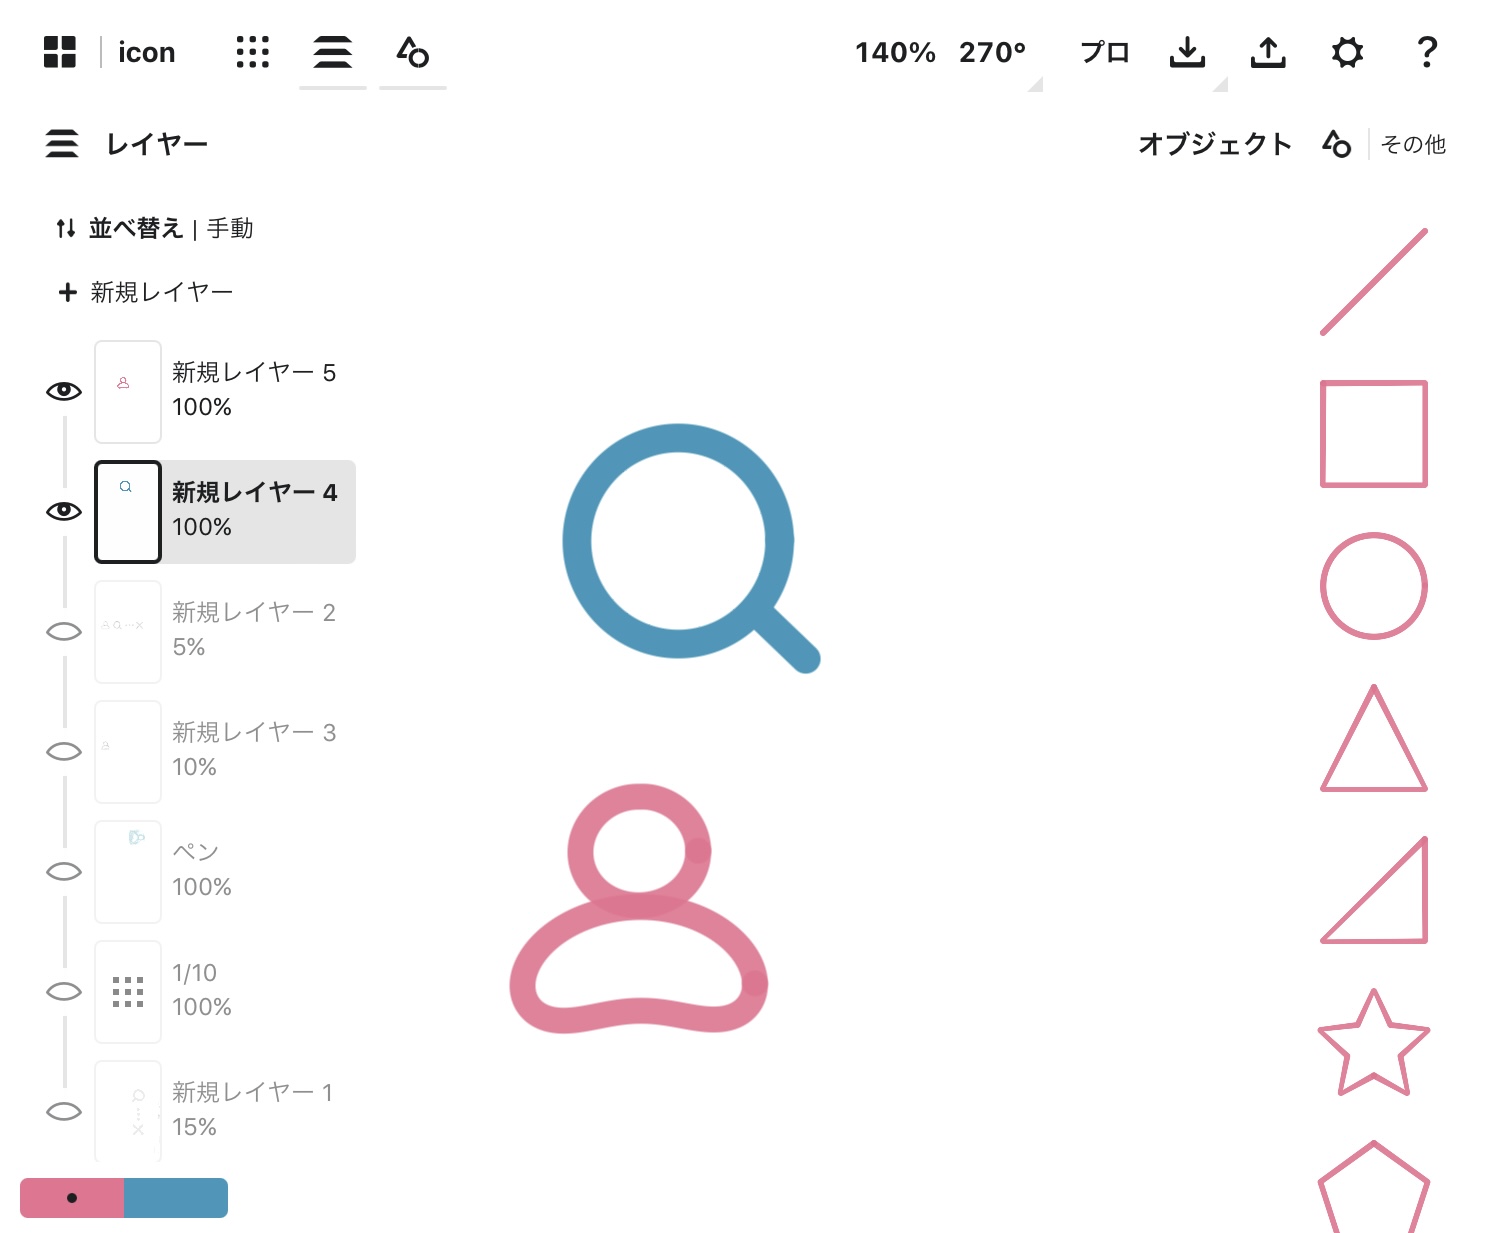Screen dimensions: 1488x1233
Task: Open the shapes objects icon in toolbar
Action: point(412,52)
